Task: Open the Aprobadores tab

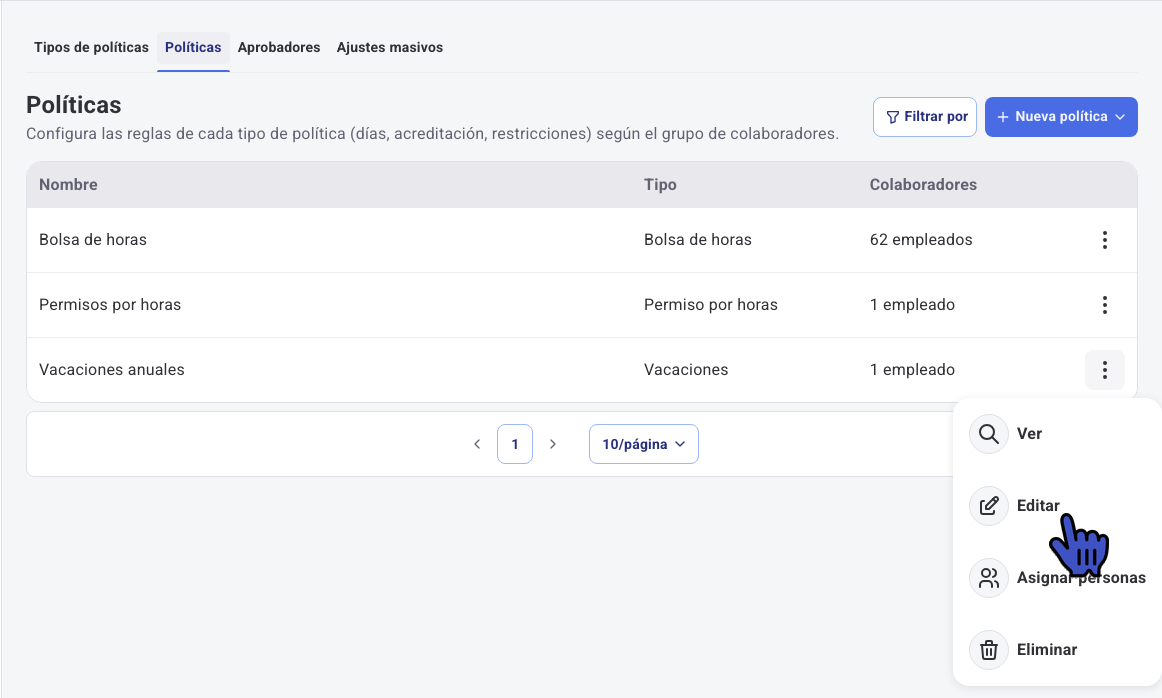Action: (x=279, y=47)
